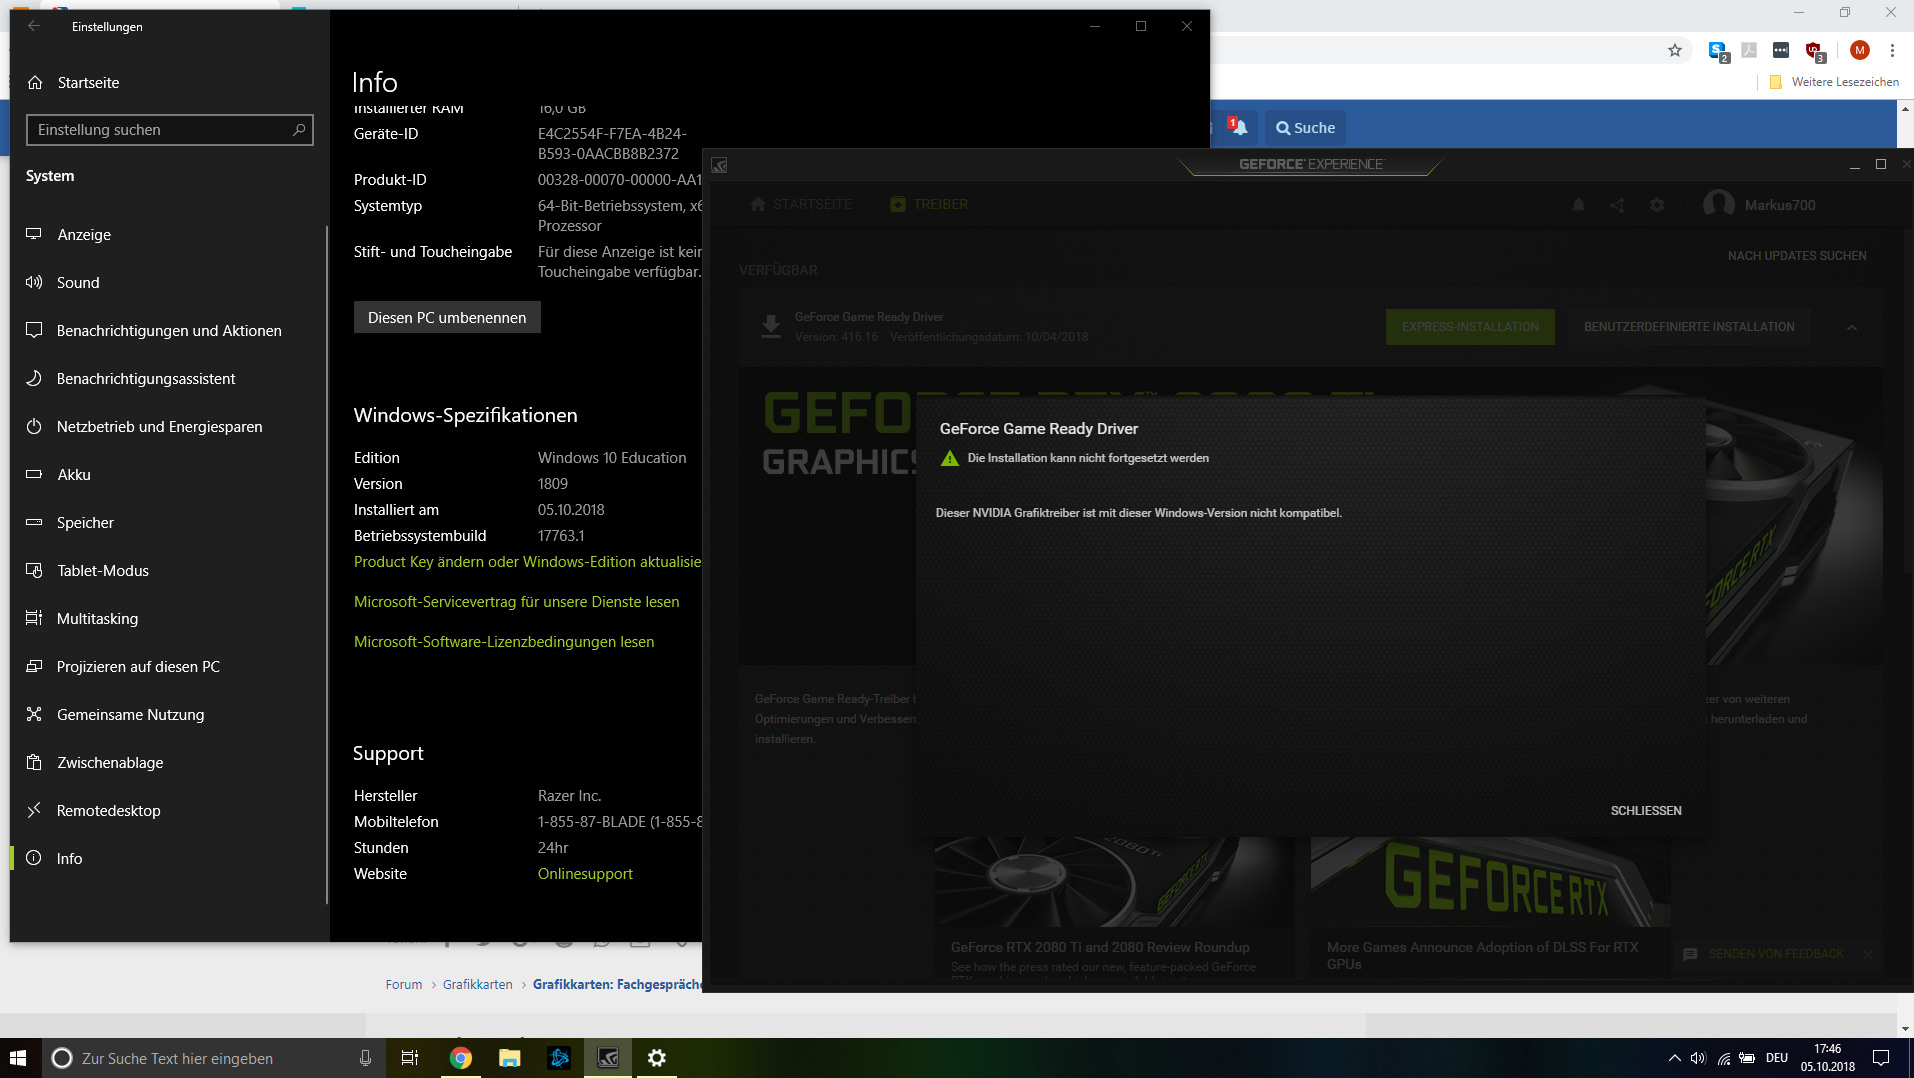Switch to TREIBER tab in GeForce Experience
1914x1078 pixels.
coord(929,205)
